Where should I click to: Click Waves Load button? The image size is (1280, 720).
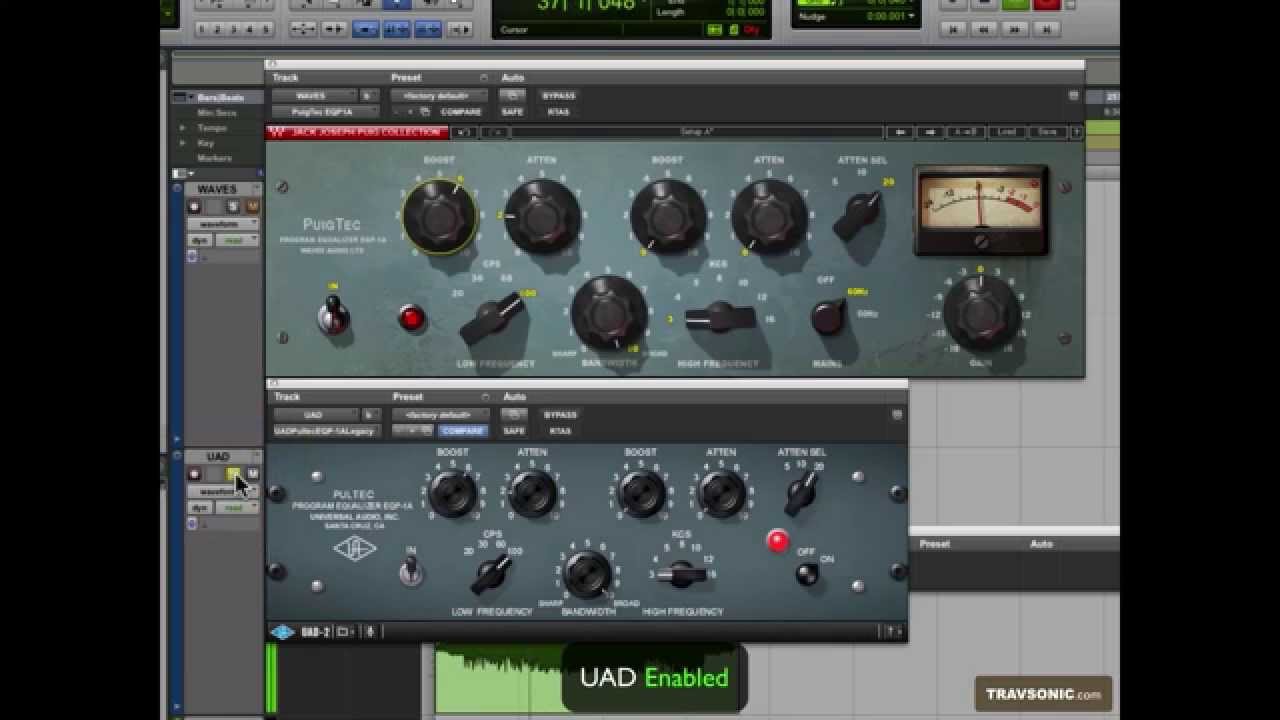tap(1008, 132)
